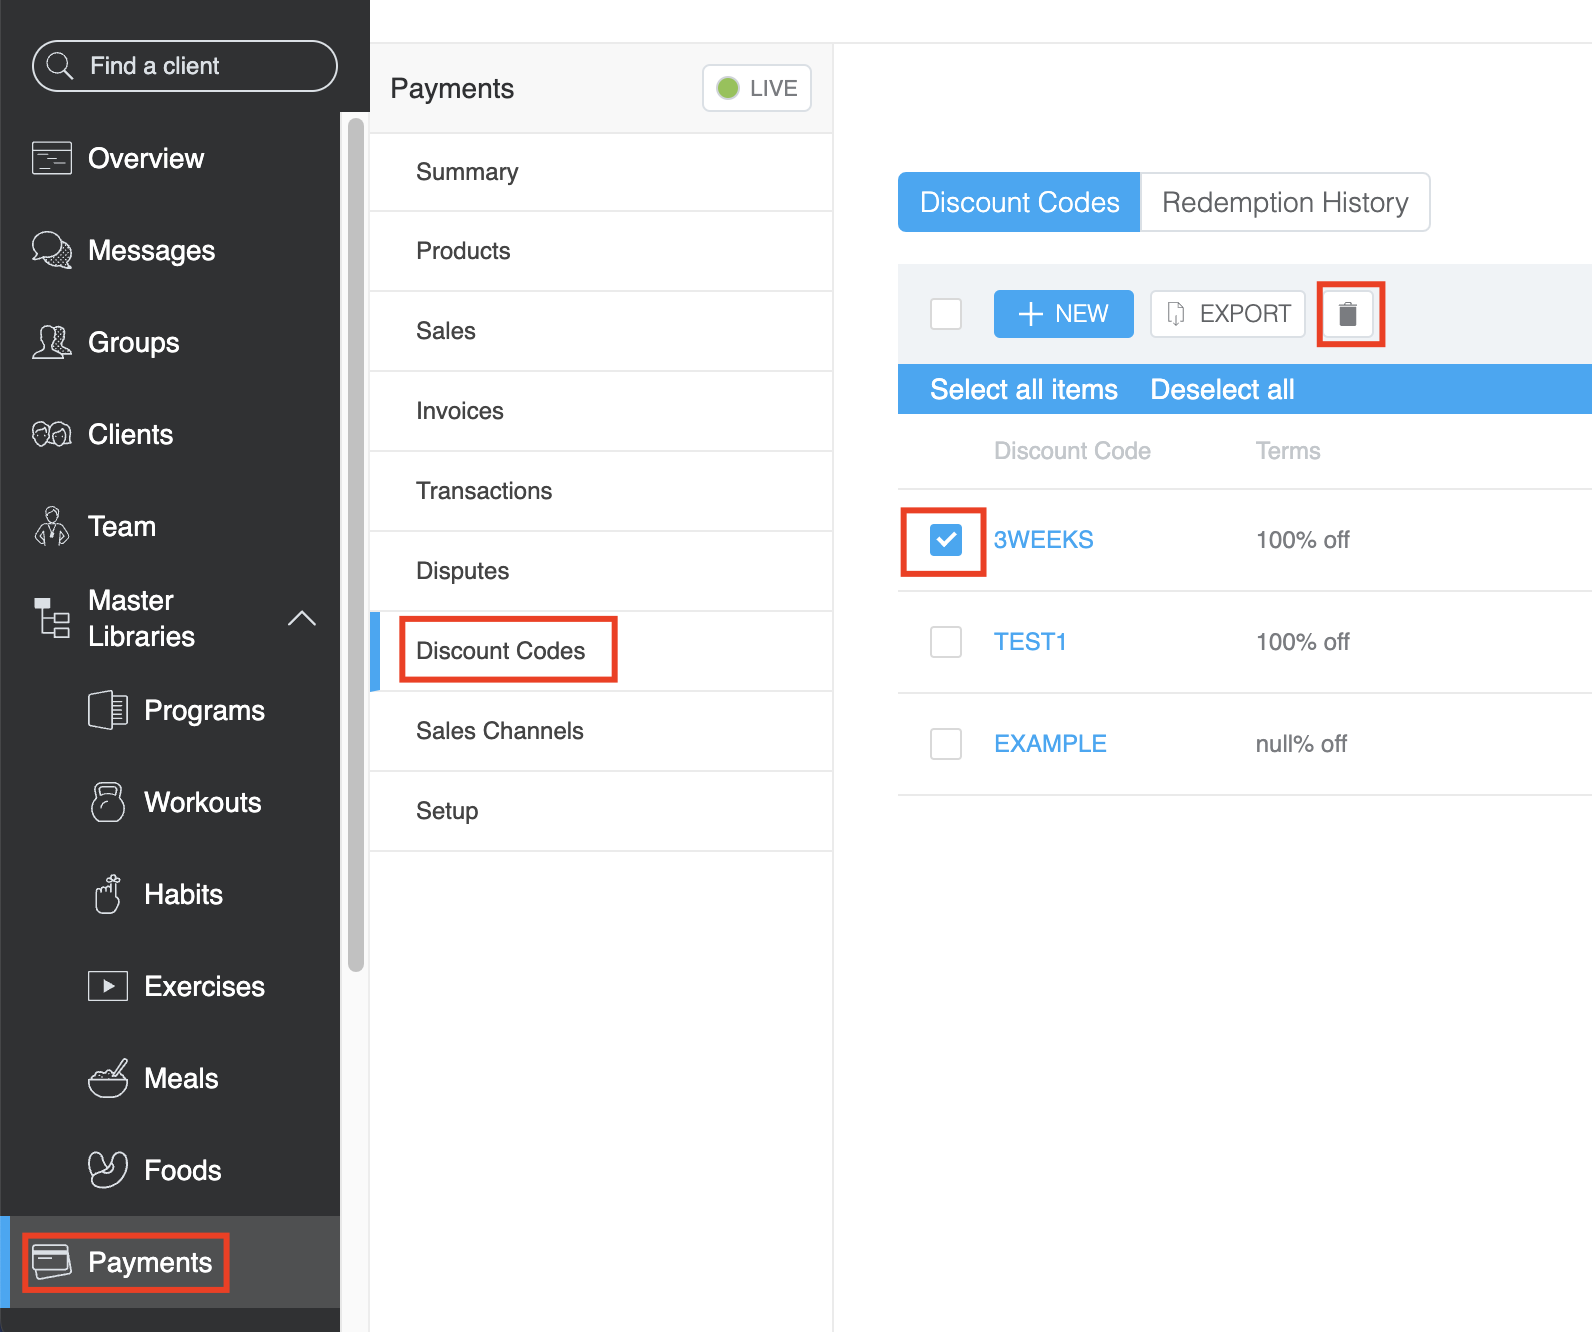
Task: Toggle the header select-all checkbox
Action: [x=945, y=314]
